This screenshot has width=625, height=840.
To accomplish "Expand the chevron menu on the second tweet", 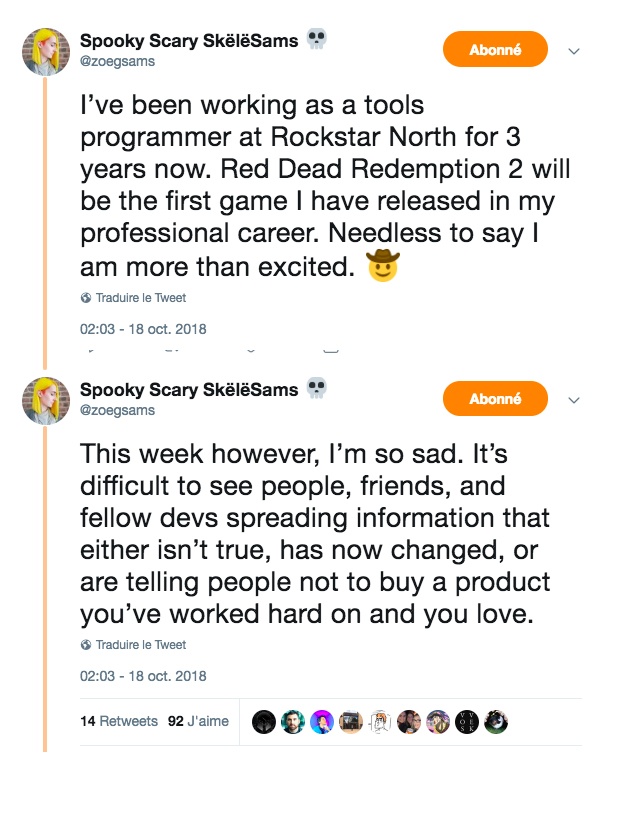I will click(x=574, y=400).
